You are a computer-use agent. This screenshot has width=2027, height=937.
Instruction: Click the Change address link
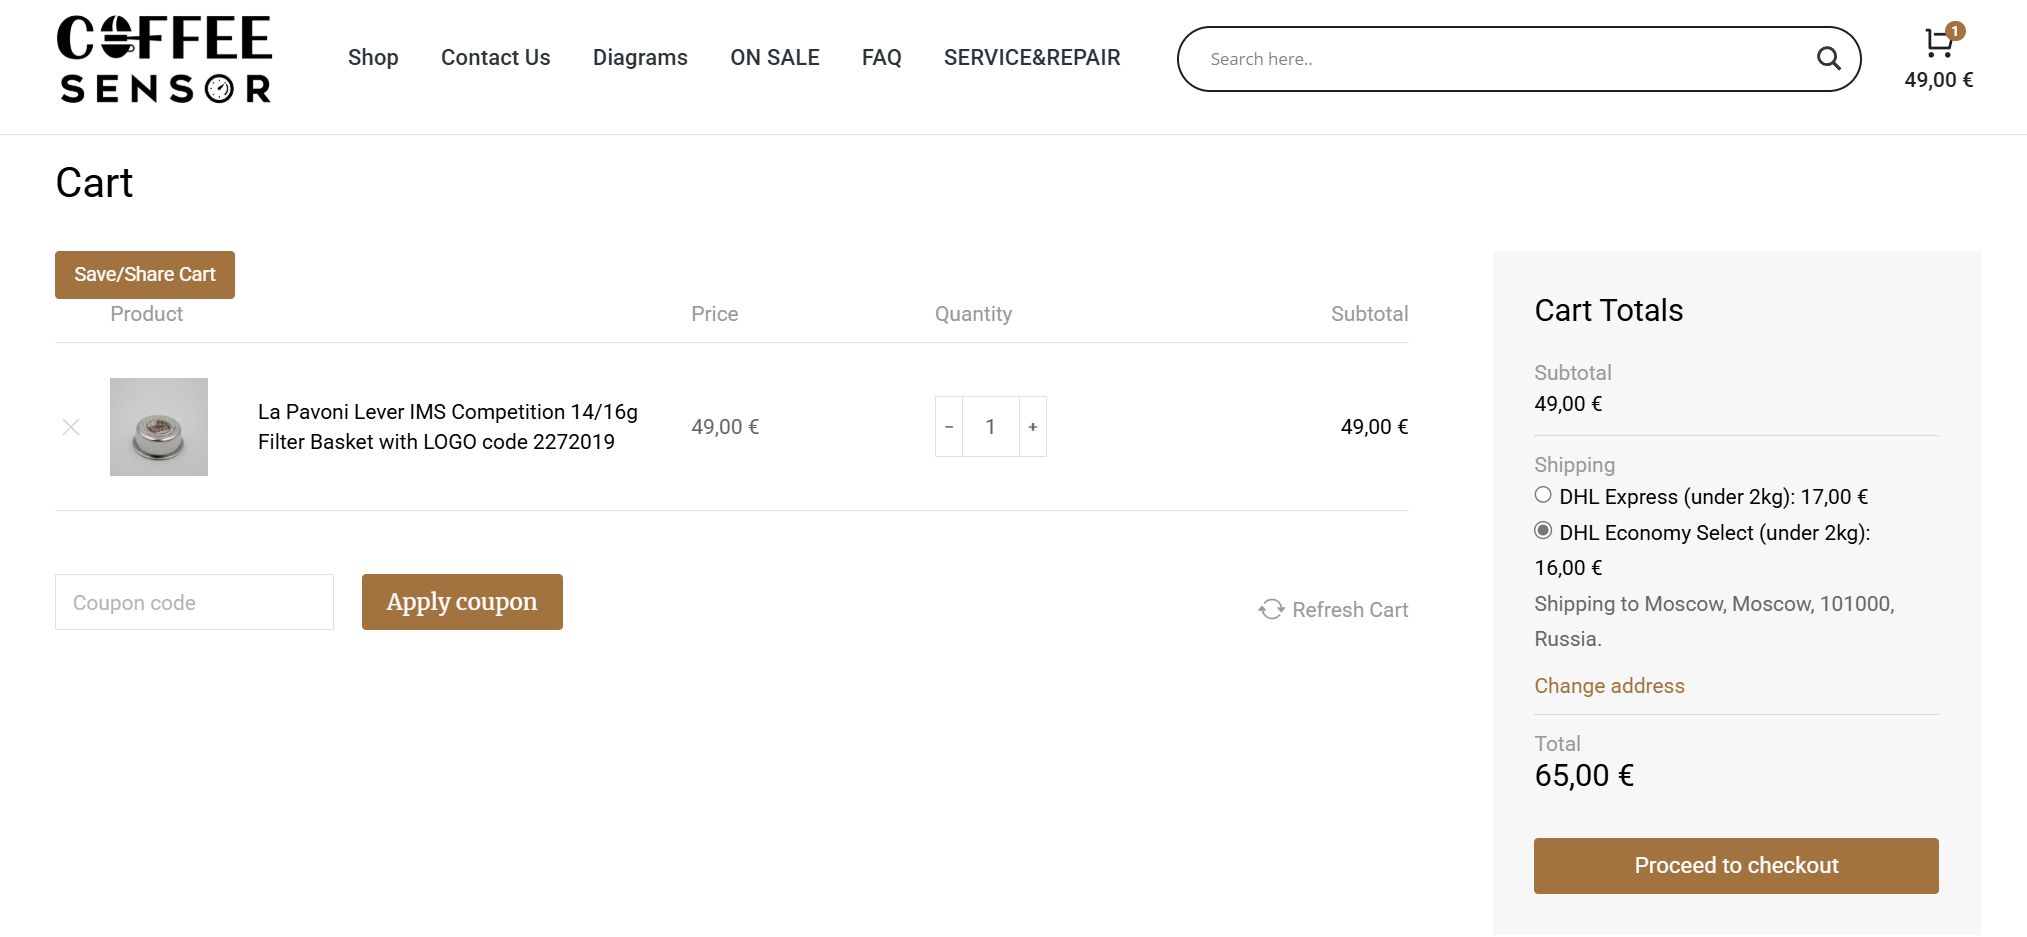[x=1609, y=686]
